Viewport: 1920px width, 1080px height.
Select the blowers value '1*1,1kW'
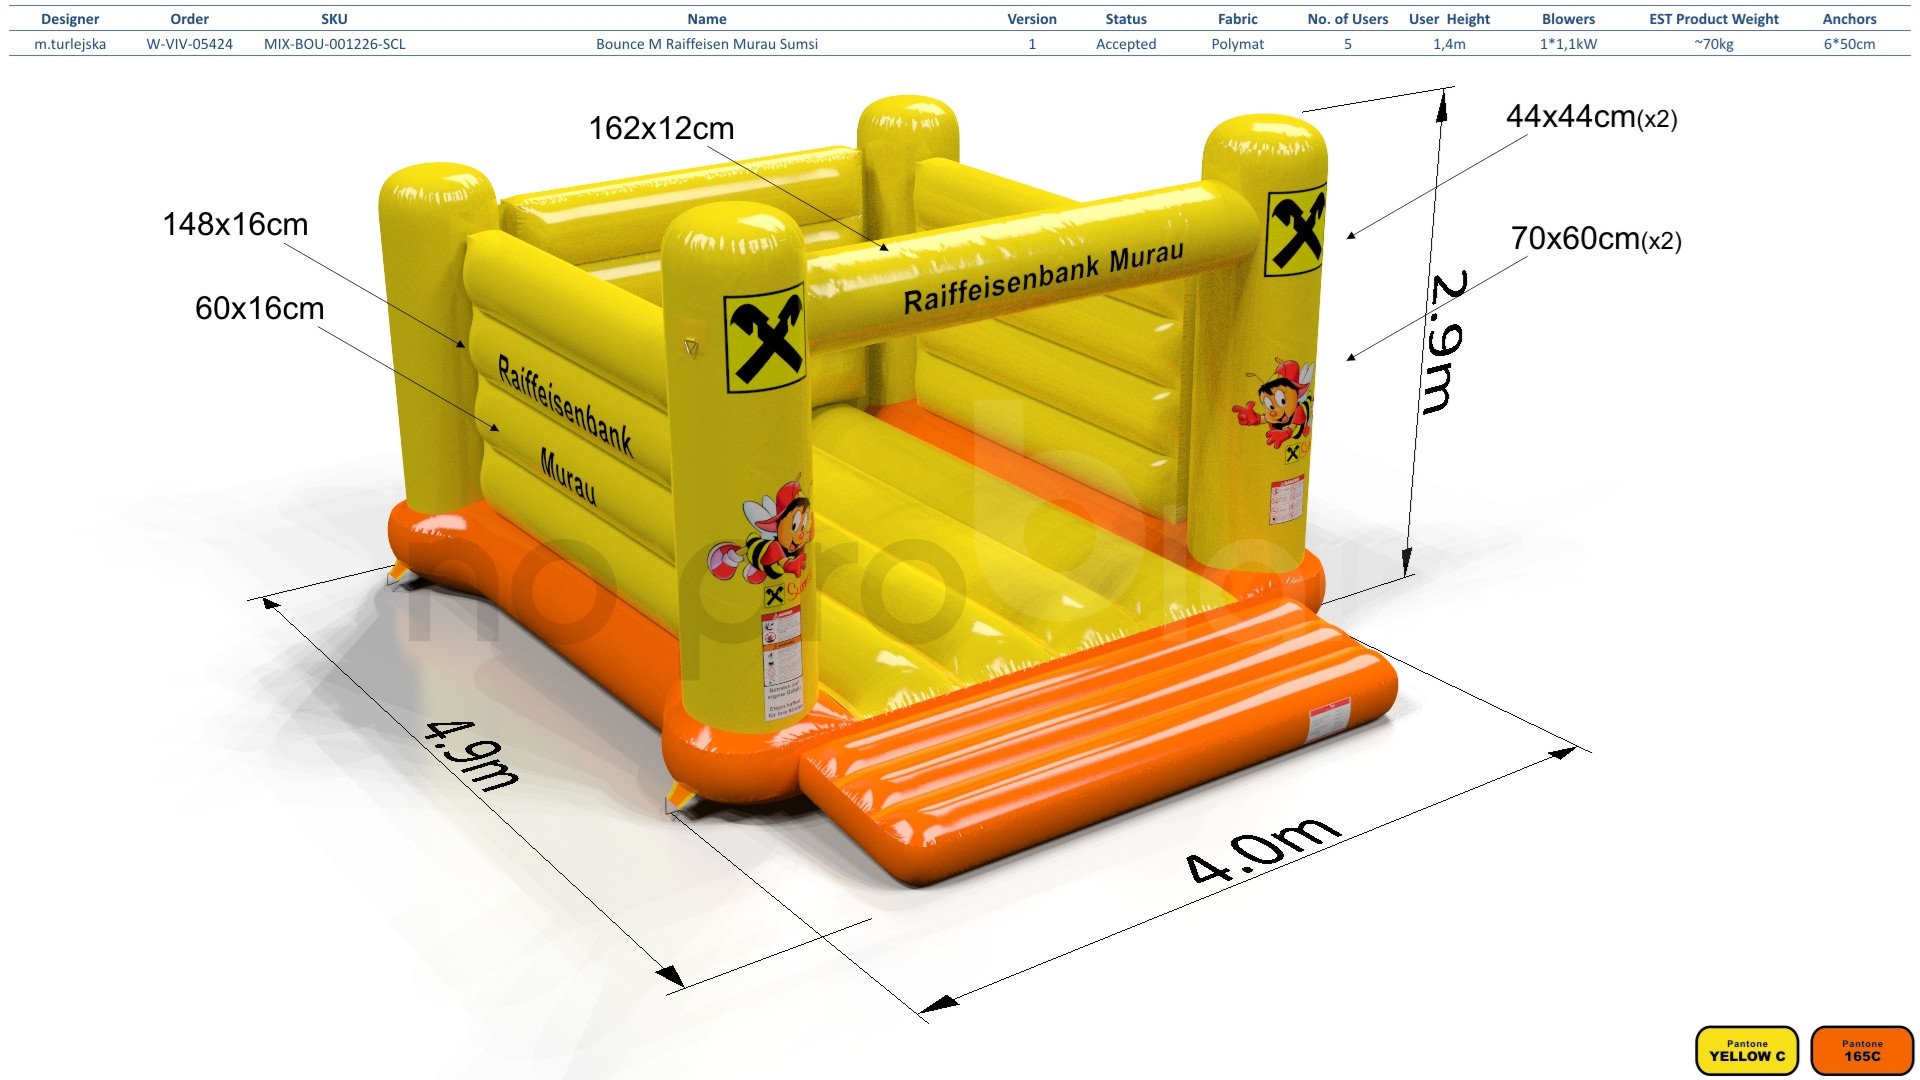[1568, 44]
